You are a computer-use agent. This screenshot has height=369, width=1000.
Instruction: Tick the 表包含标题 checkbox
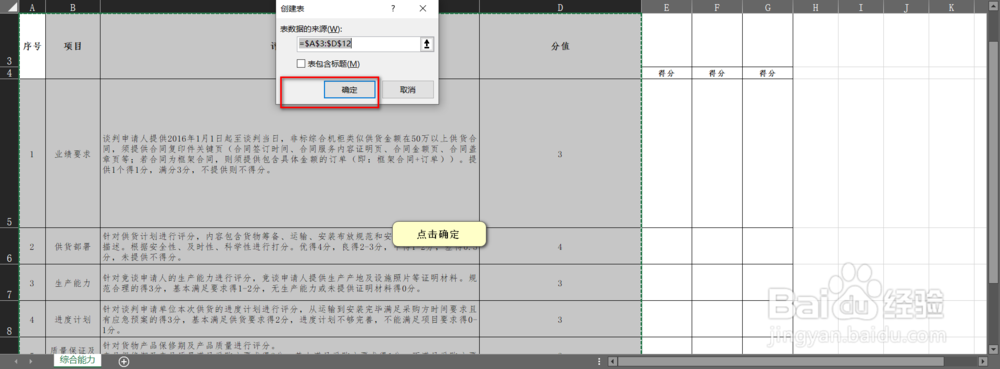coord(302,64)
